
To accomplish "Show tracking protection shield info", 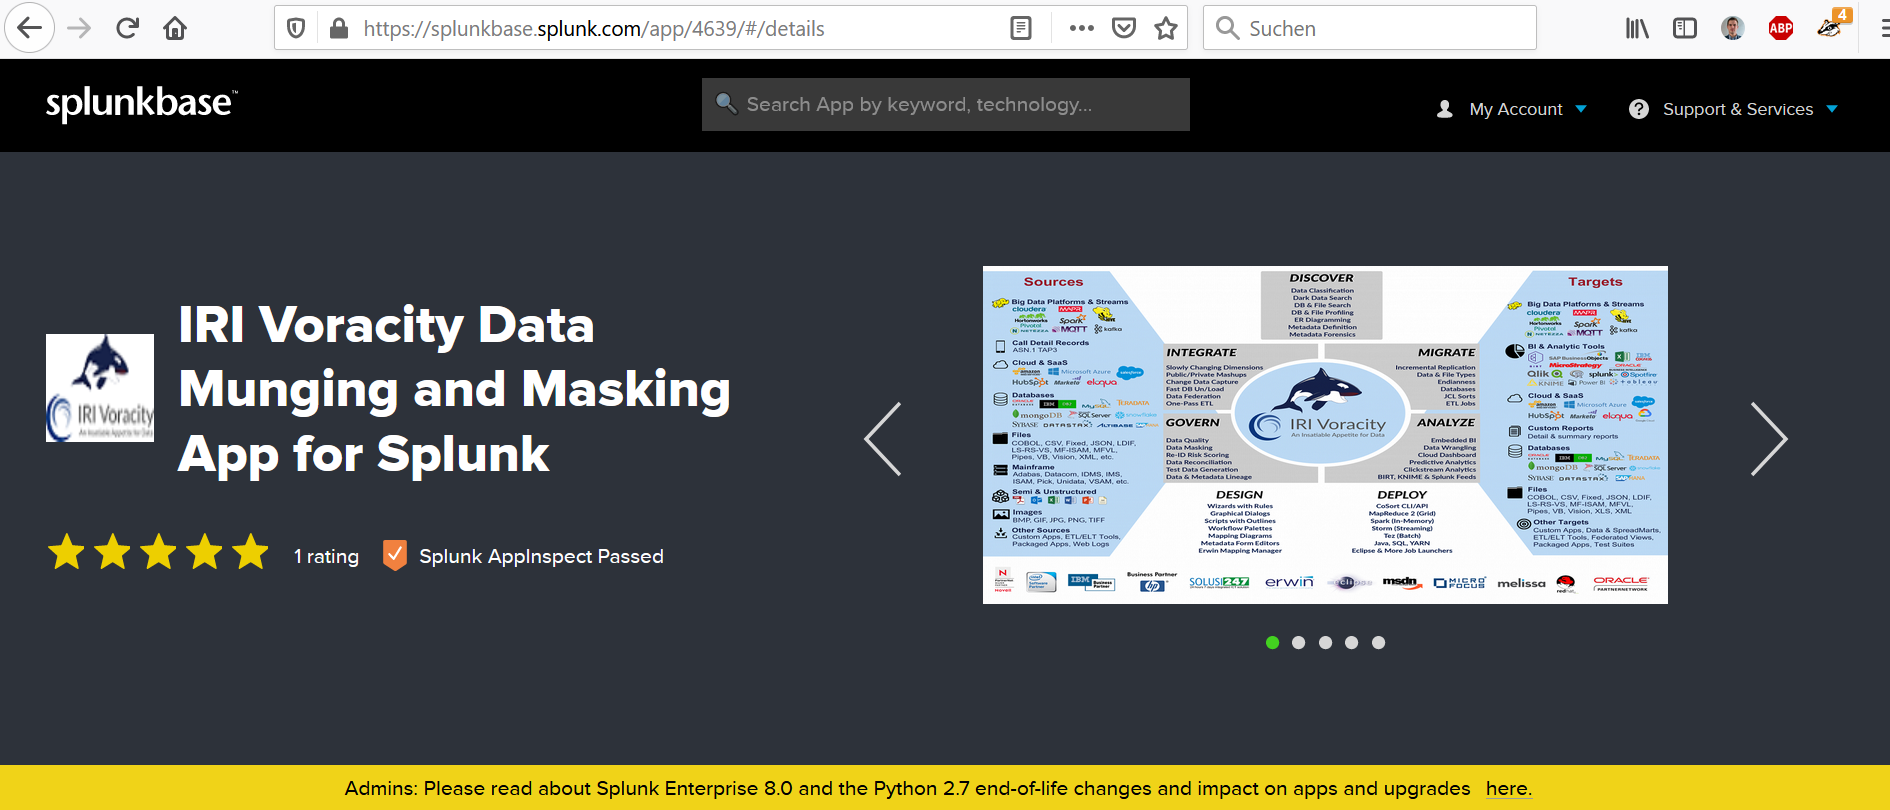I will coord(296,28).
